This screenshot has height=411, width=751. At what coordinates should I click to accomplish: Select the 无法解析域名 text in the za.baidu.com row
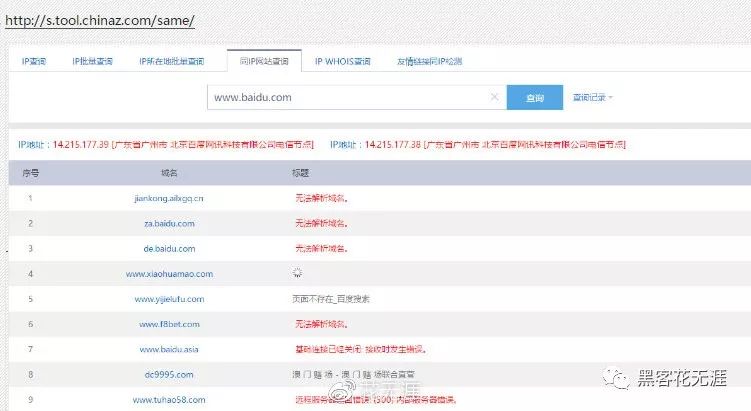click(321, 223)
